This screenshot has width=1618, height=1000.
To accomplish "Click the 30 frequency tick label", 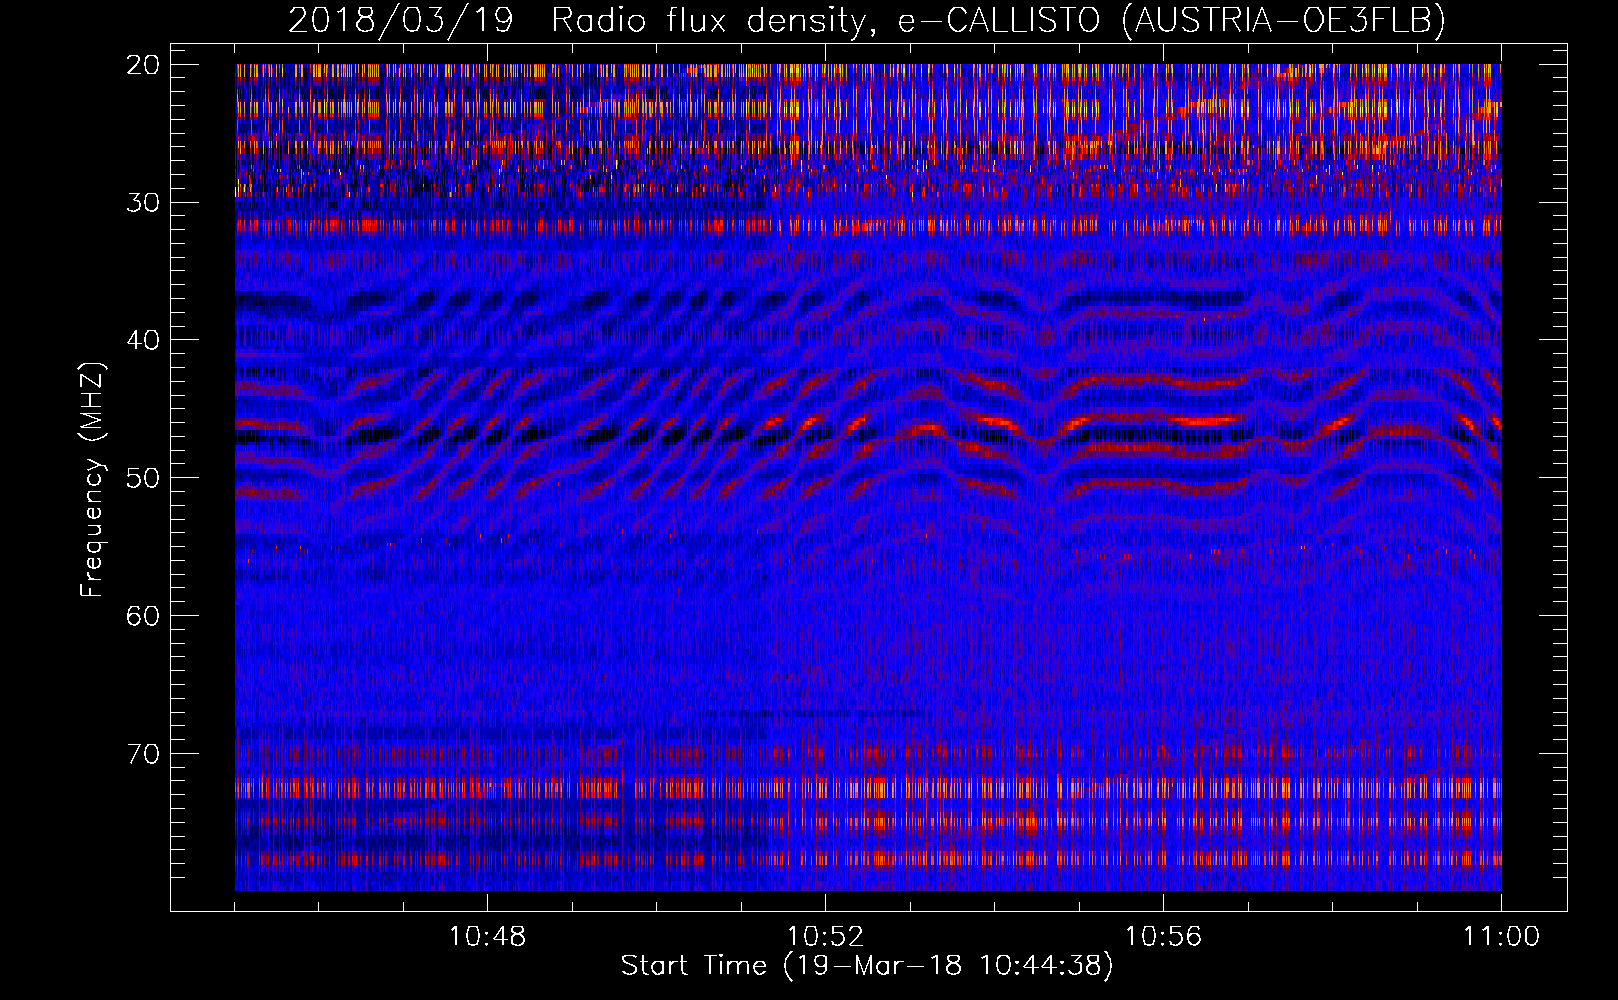I will [x=143, y=203].
